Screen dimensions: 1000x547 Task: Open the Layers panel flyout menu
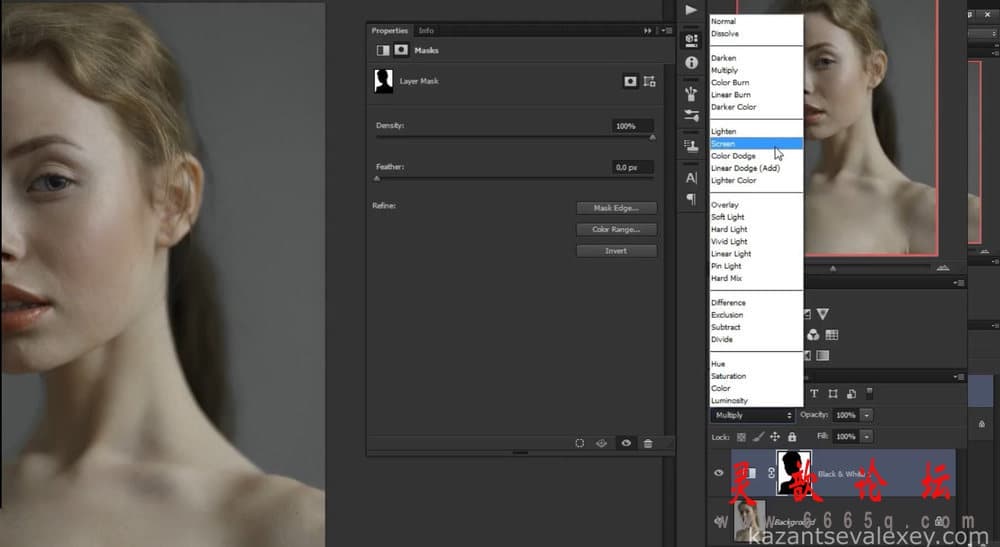coord(959,377)
